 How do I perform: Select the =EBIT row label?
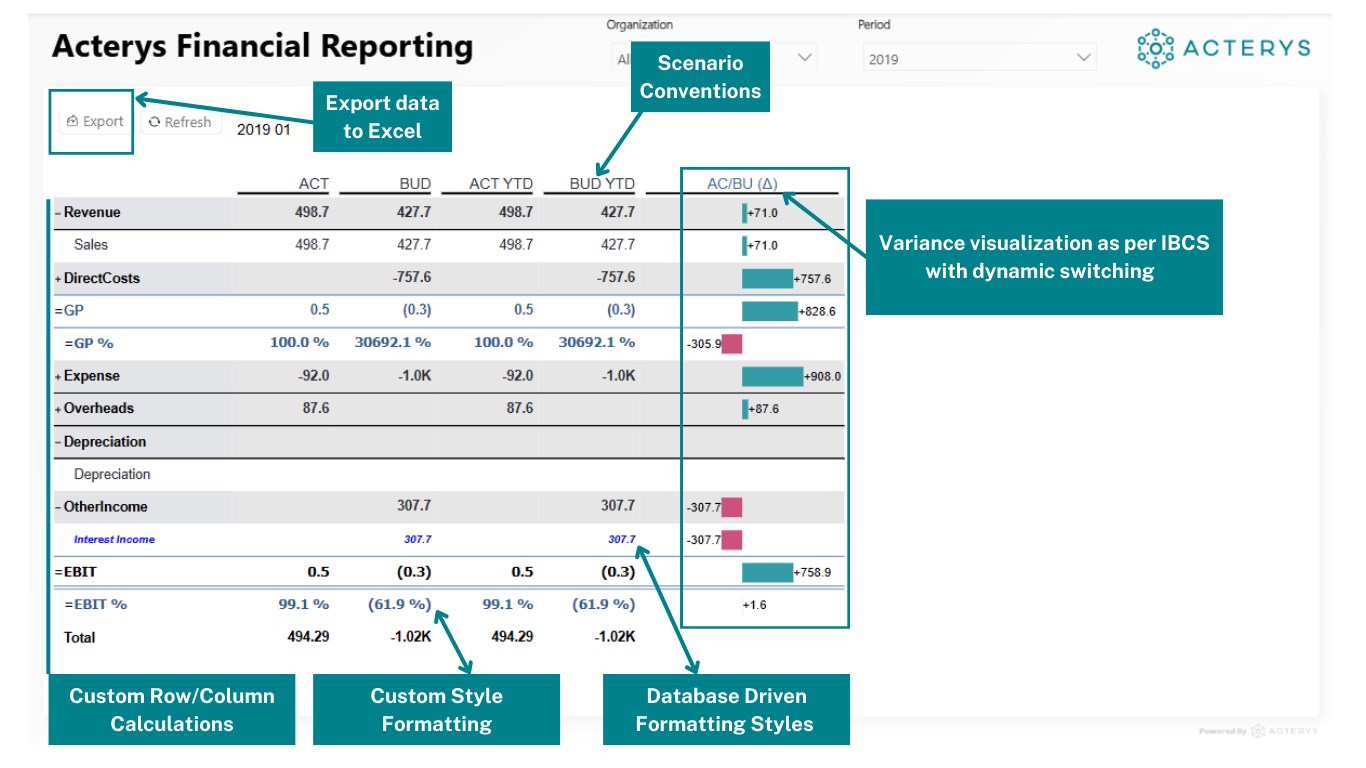pos(76,573)
